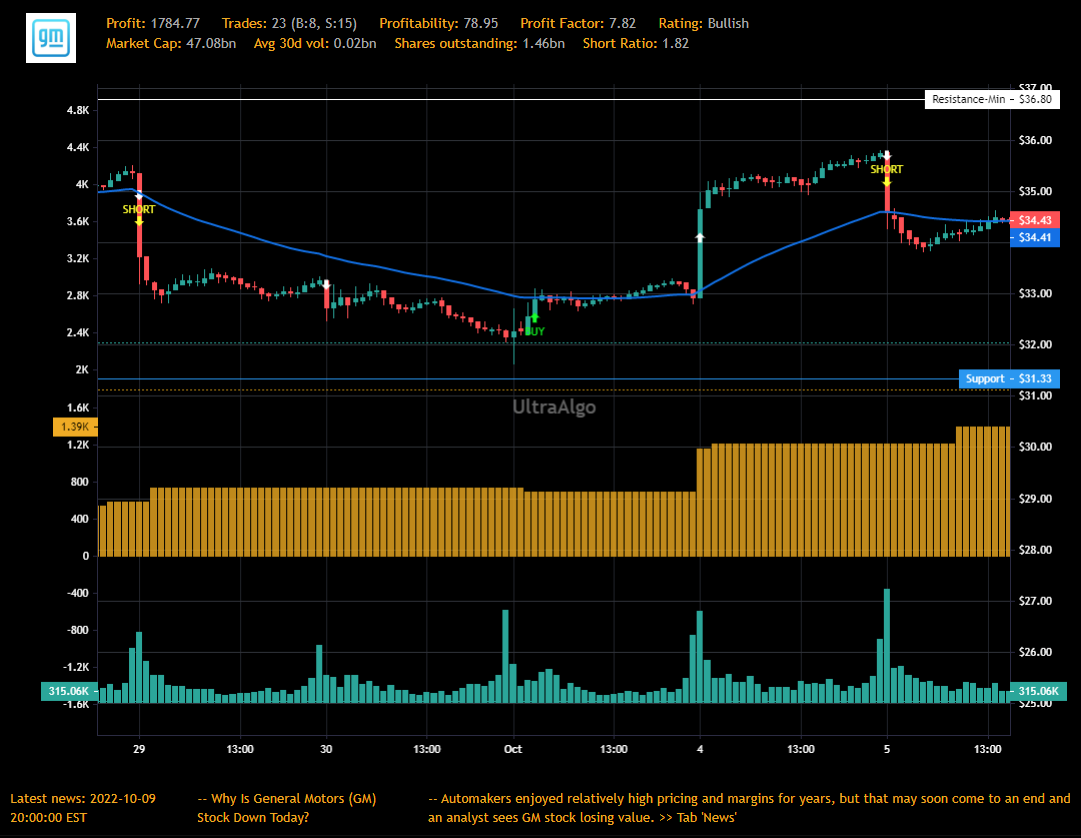This screenshot has width=1081, height=838.
Task: Click the 29 date label on time axis
Action: [139, 749]
